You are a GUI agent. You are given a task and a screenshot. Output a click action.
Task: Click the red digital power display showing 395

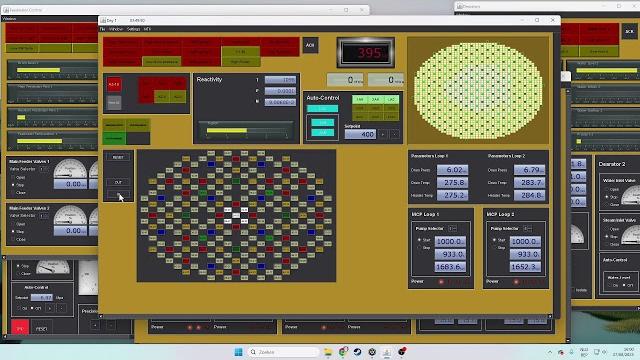pos(365,53)
